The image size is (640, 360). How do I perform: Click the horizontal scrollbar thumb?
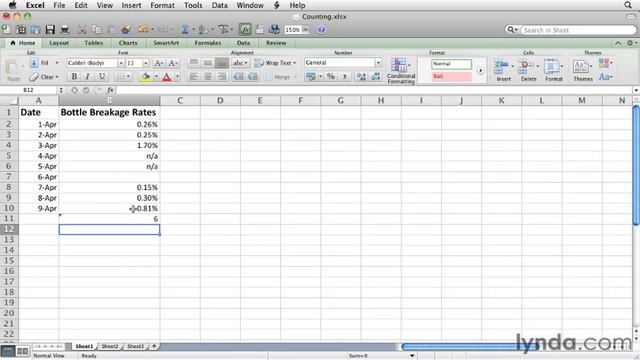point(469,347)
